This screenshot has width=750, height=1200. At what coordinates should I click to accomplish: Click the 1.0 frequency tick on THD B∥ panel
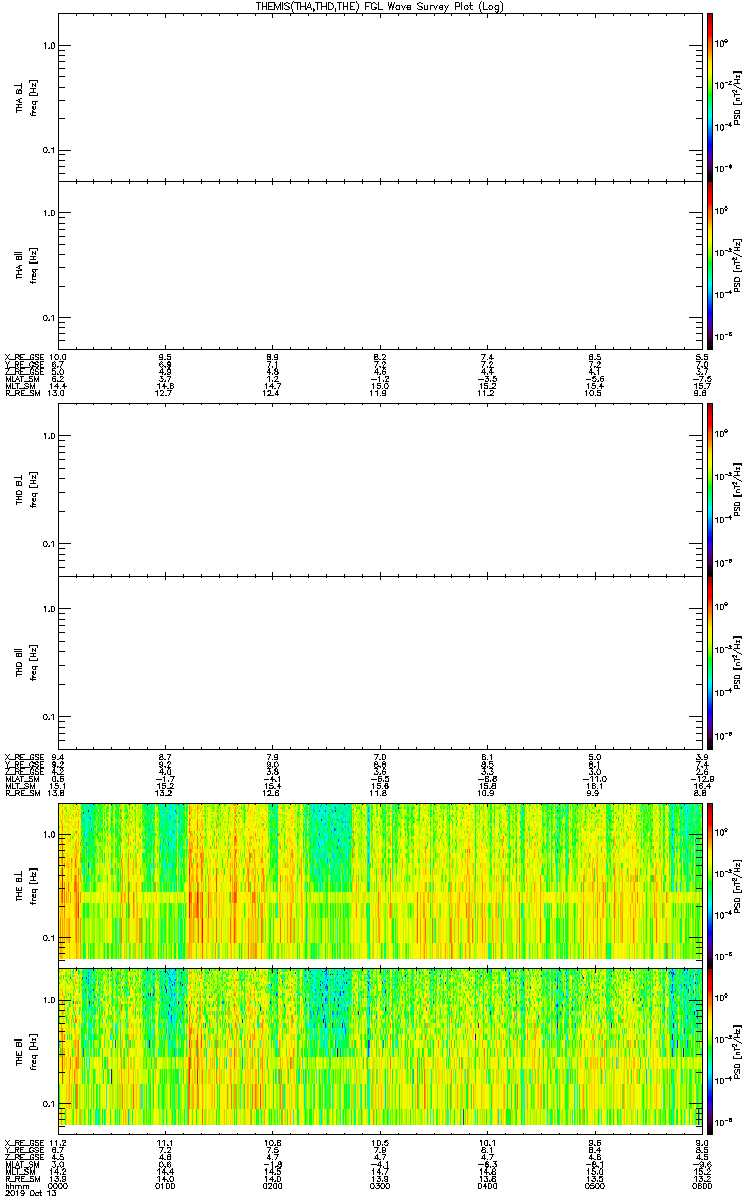[x=49, y=609]
